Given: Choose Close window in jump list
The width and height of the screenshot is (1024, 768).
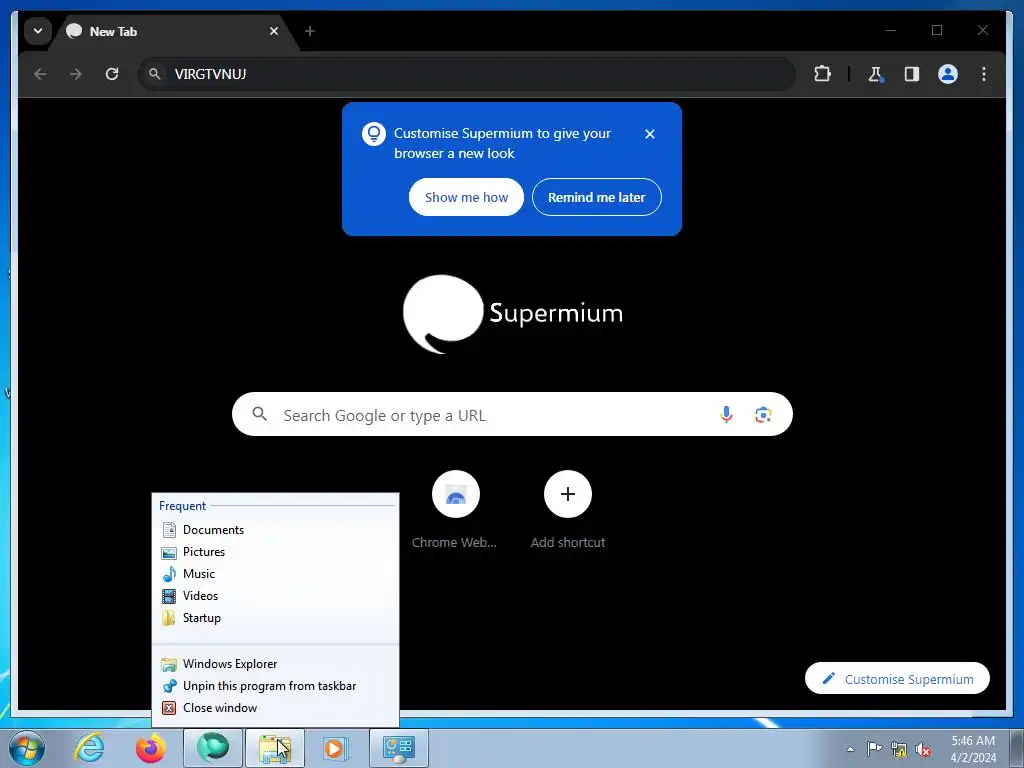Looking at the screenshot, I should click(276, 708).
